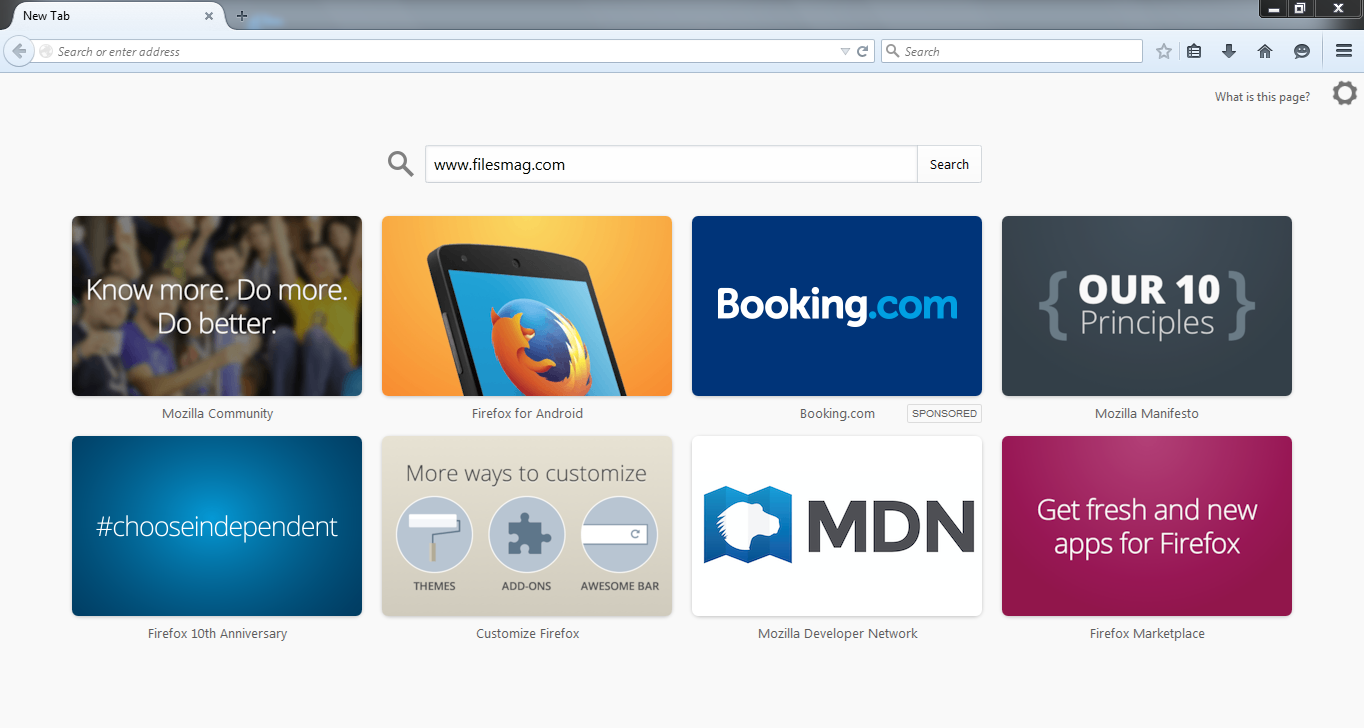Click the 'Mozilla Manifesto' caption text

click(1147, 414)
